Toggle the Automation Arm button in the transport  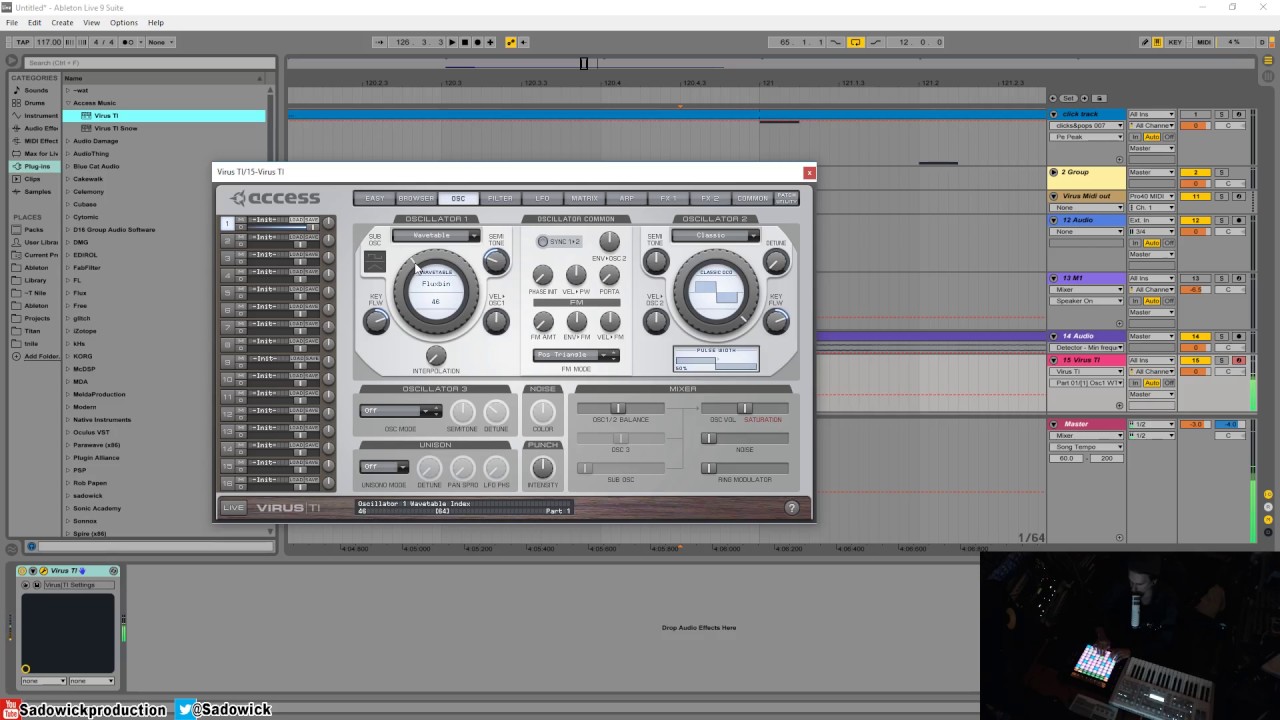[511, 42]
